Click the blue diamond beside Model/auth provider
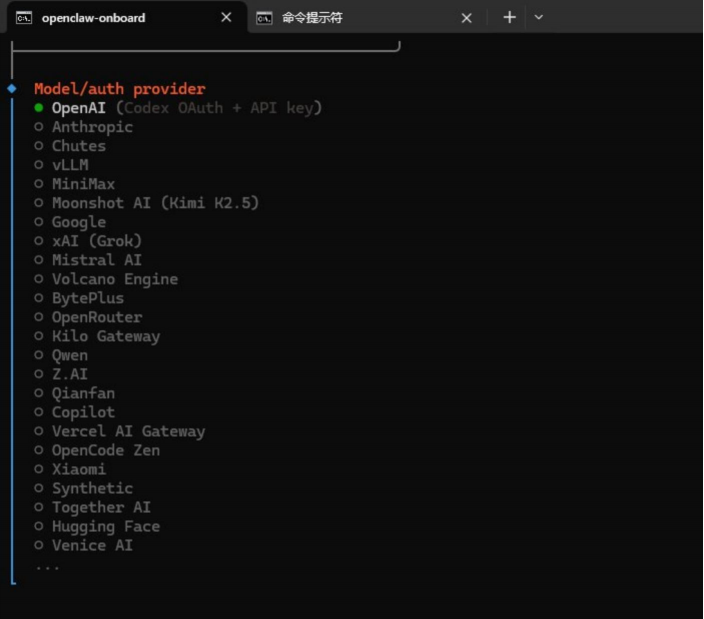 click(12, 89)
